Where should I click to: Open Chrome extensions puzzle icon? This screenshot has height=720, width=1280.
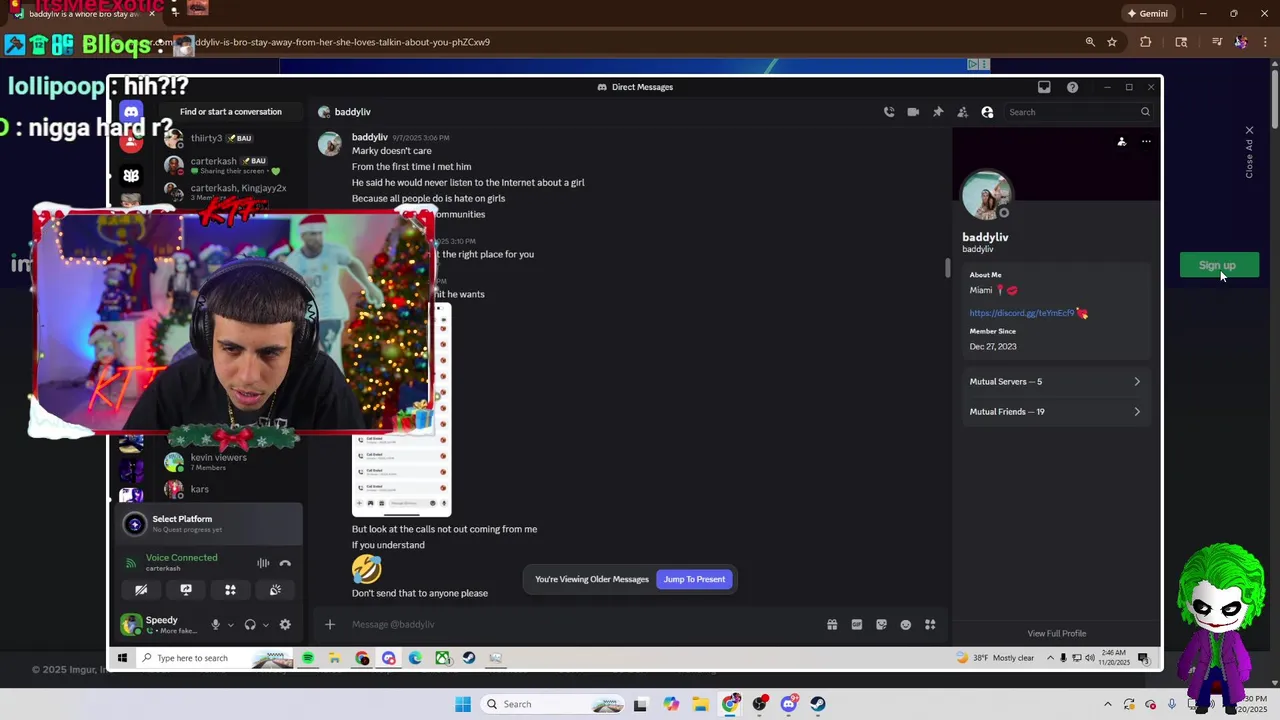point(1146,42)
